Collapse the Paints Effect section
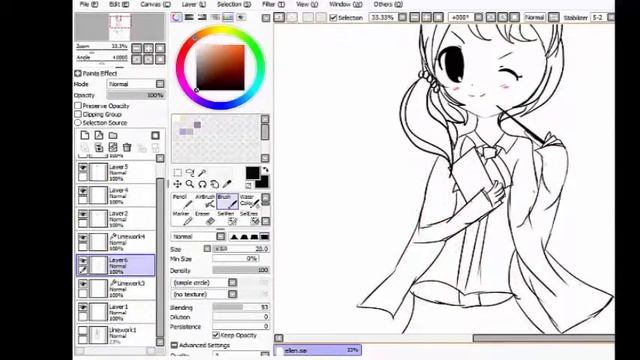640x360 pixels. [78, 73]
